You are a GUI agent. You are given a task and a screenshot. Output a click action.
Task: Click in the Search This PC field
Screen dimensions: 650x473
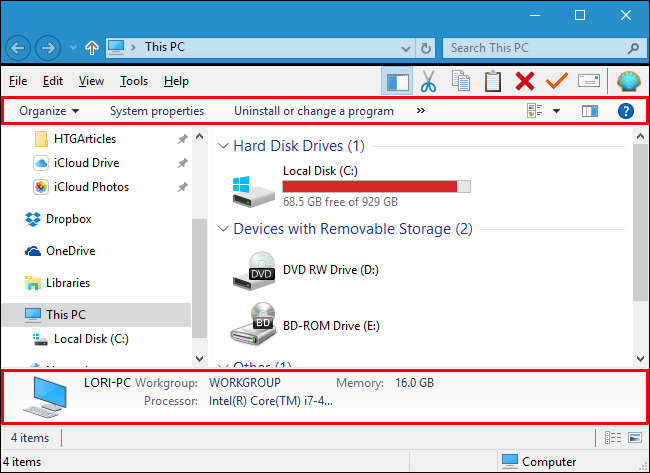[545, 48]
